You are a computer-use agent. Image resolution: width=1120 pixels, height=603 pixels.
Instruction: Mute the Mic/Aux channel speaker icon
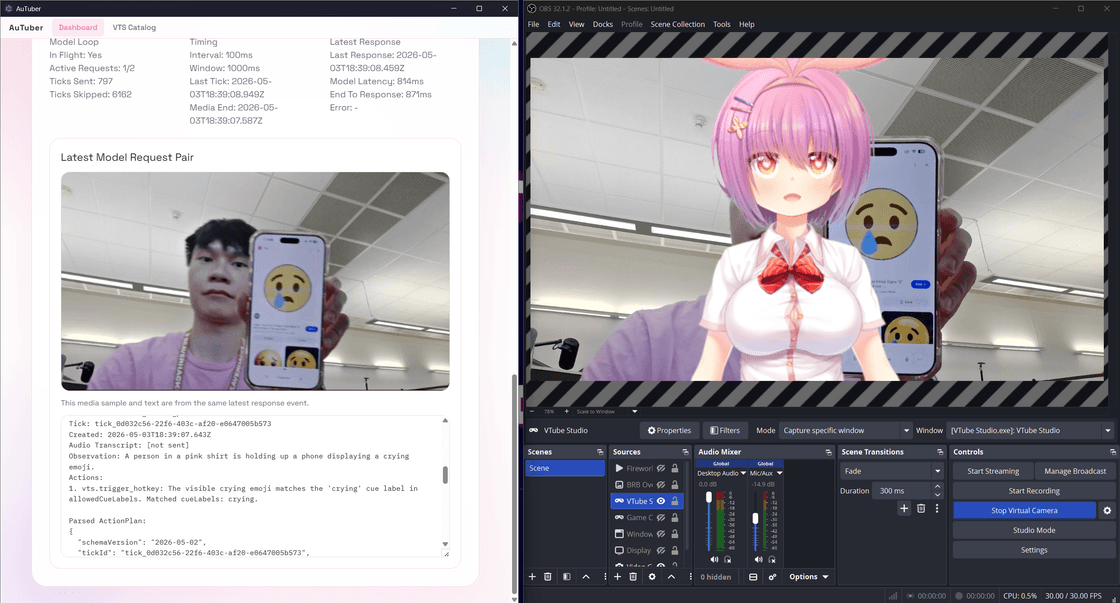tap(759, 559)
